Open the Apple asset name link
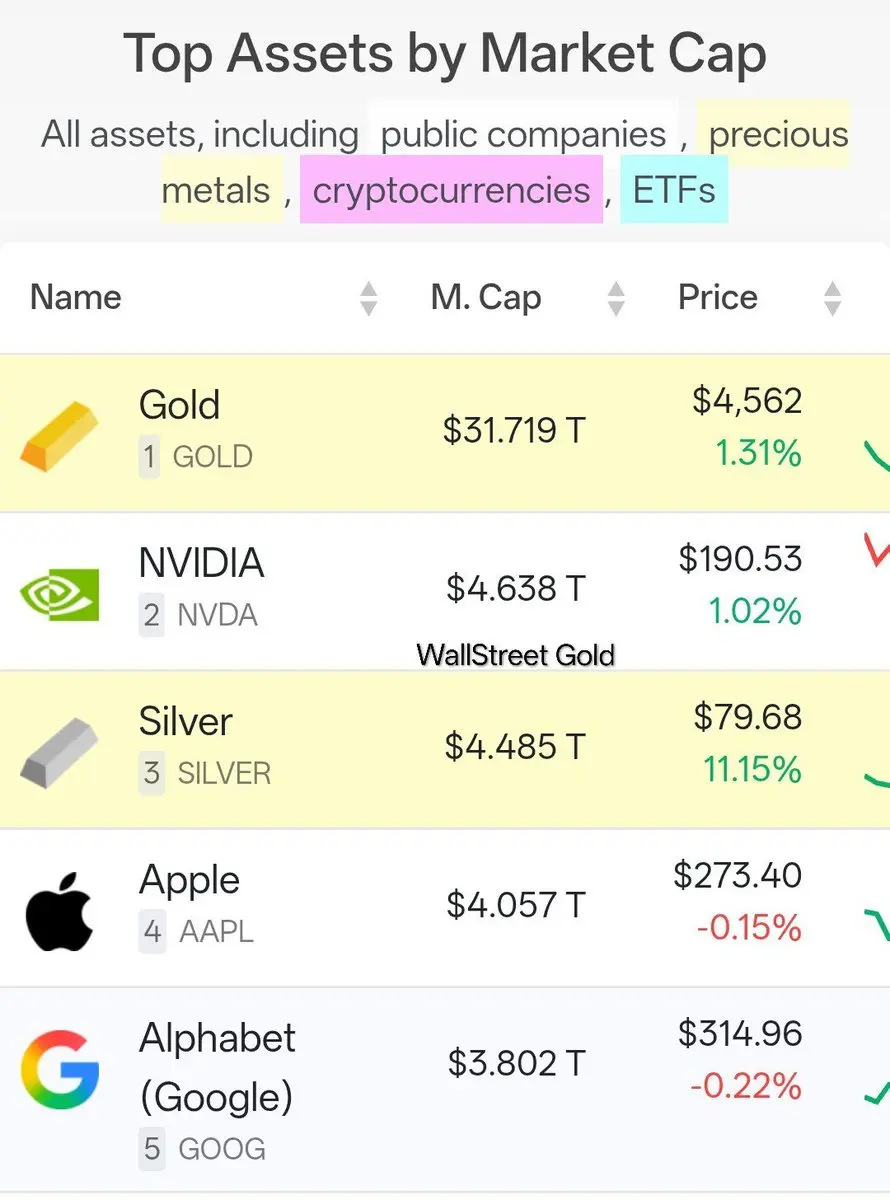Screen dimensions: 890x1200 pos(189,880)
